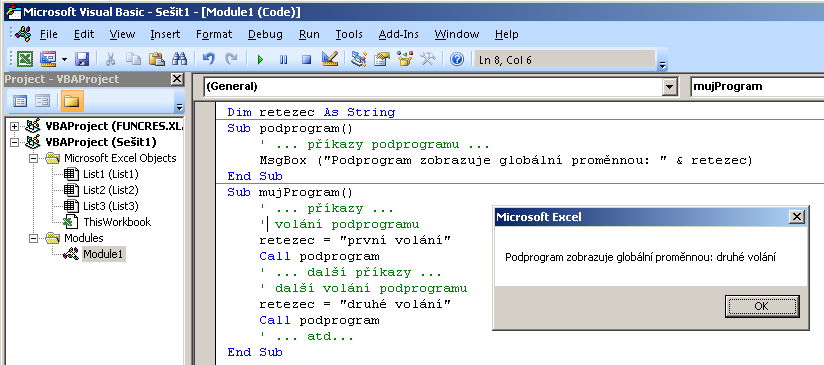Click the Copy toolbar icon
The height and width of the screenshot is (365, 824).
pyautogui.click(x=133, y=59)
